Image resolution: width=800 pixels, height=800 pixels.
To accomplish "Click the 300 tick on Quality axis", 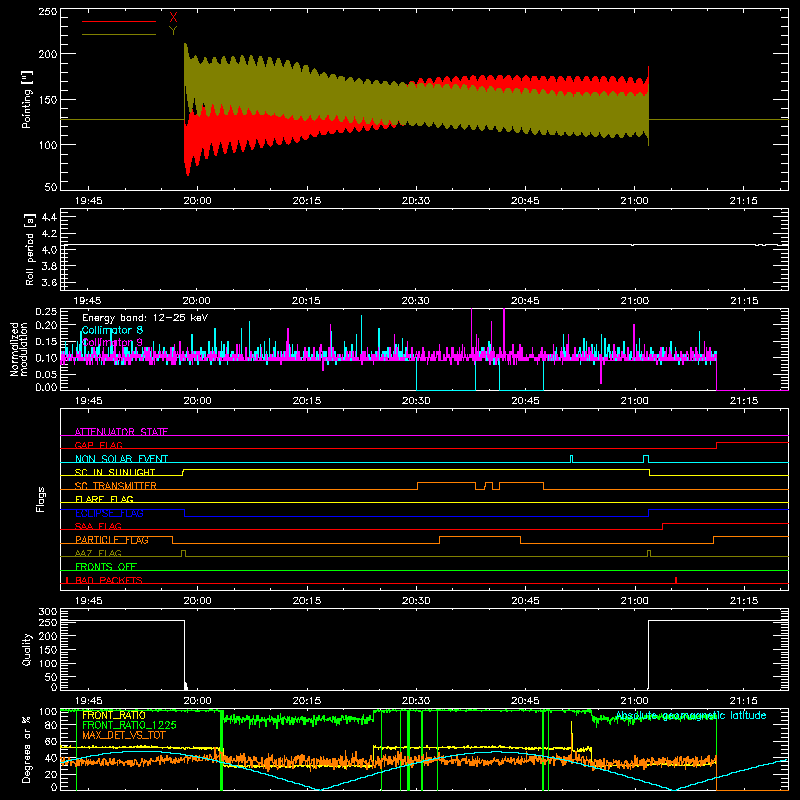I will pos(48,612).
